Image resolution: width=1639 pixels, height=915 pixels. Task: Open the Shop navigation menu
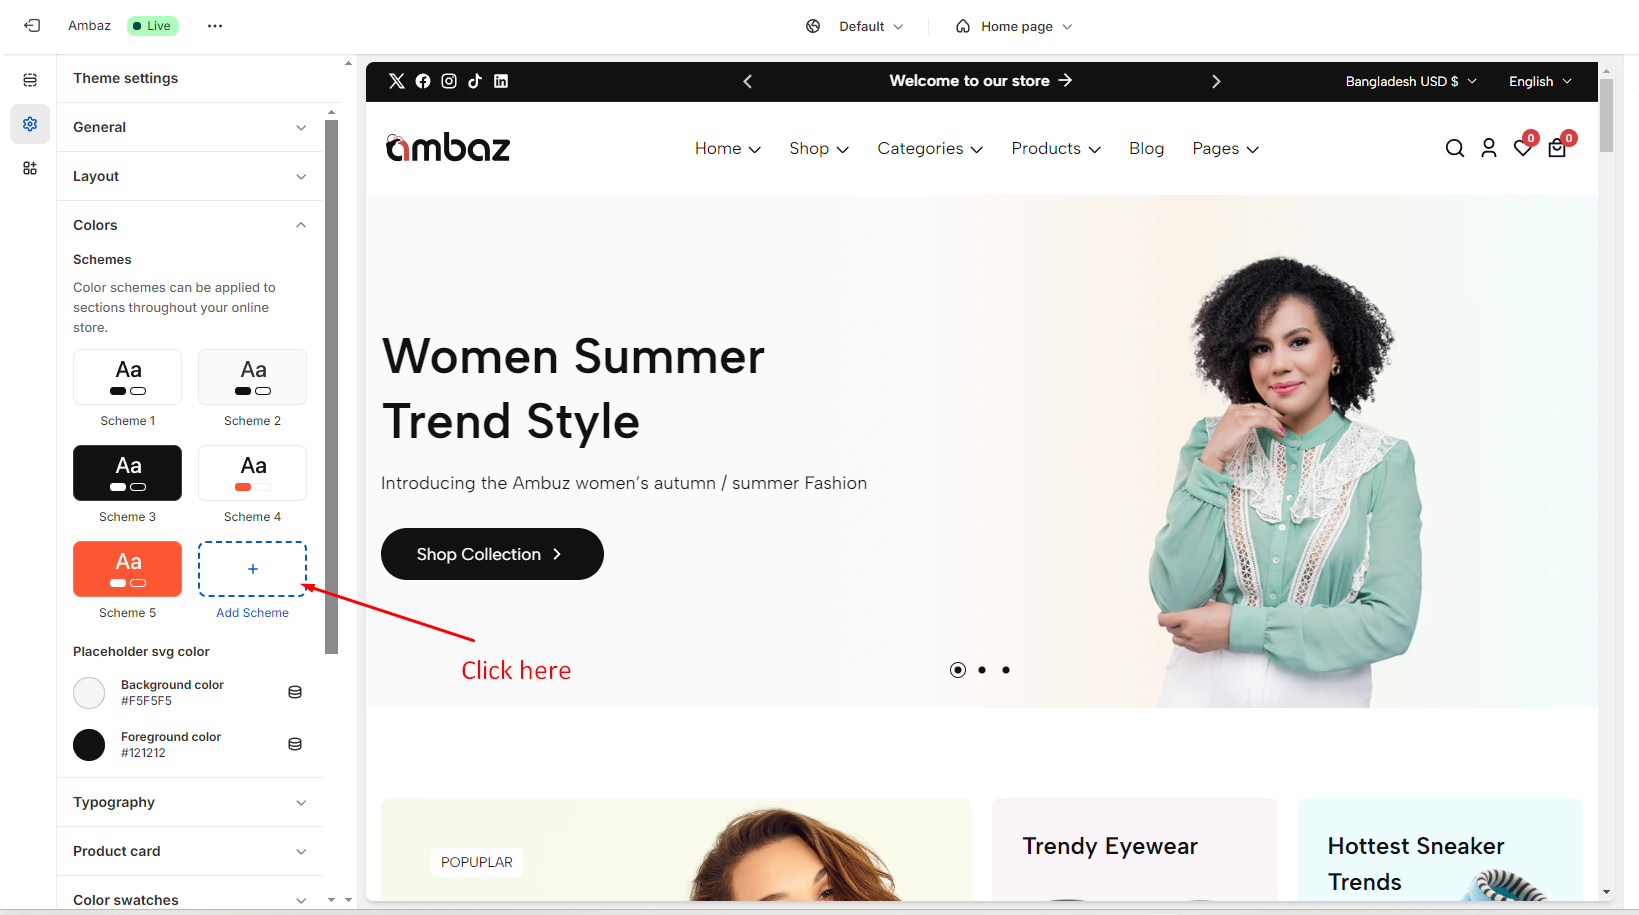tap(819, 148)
